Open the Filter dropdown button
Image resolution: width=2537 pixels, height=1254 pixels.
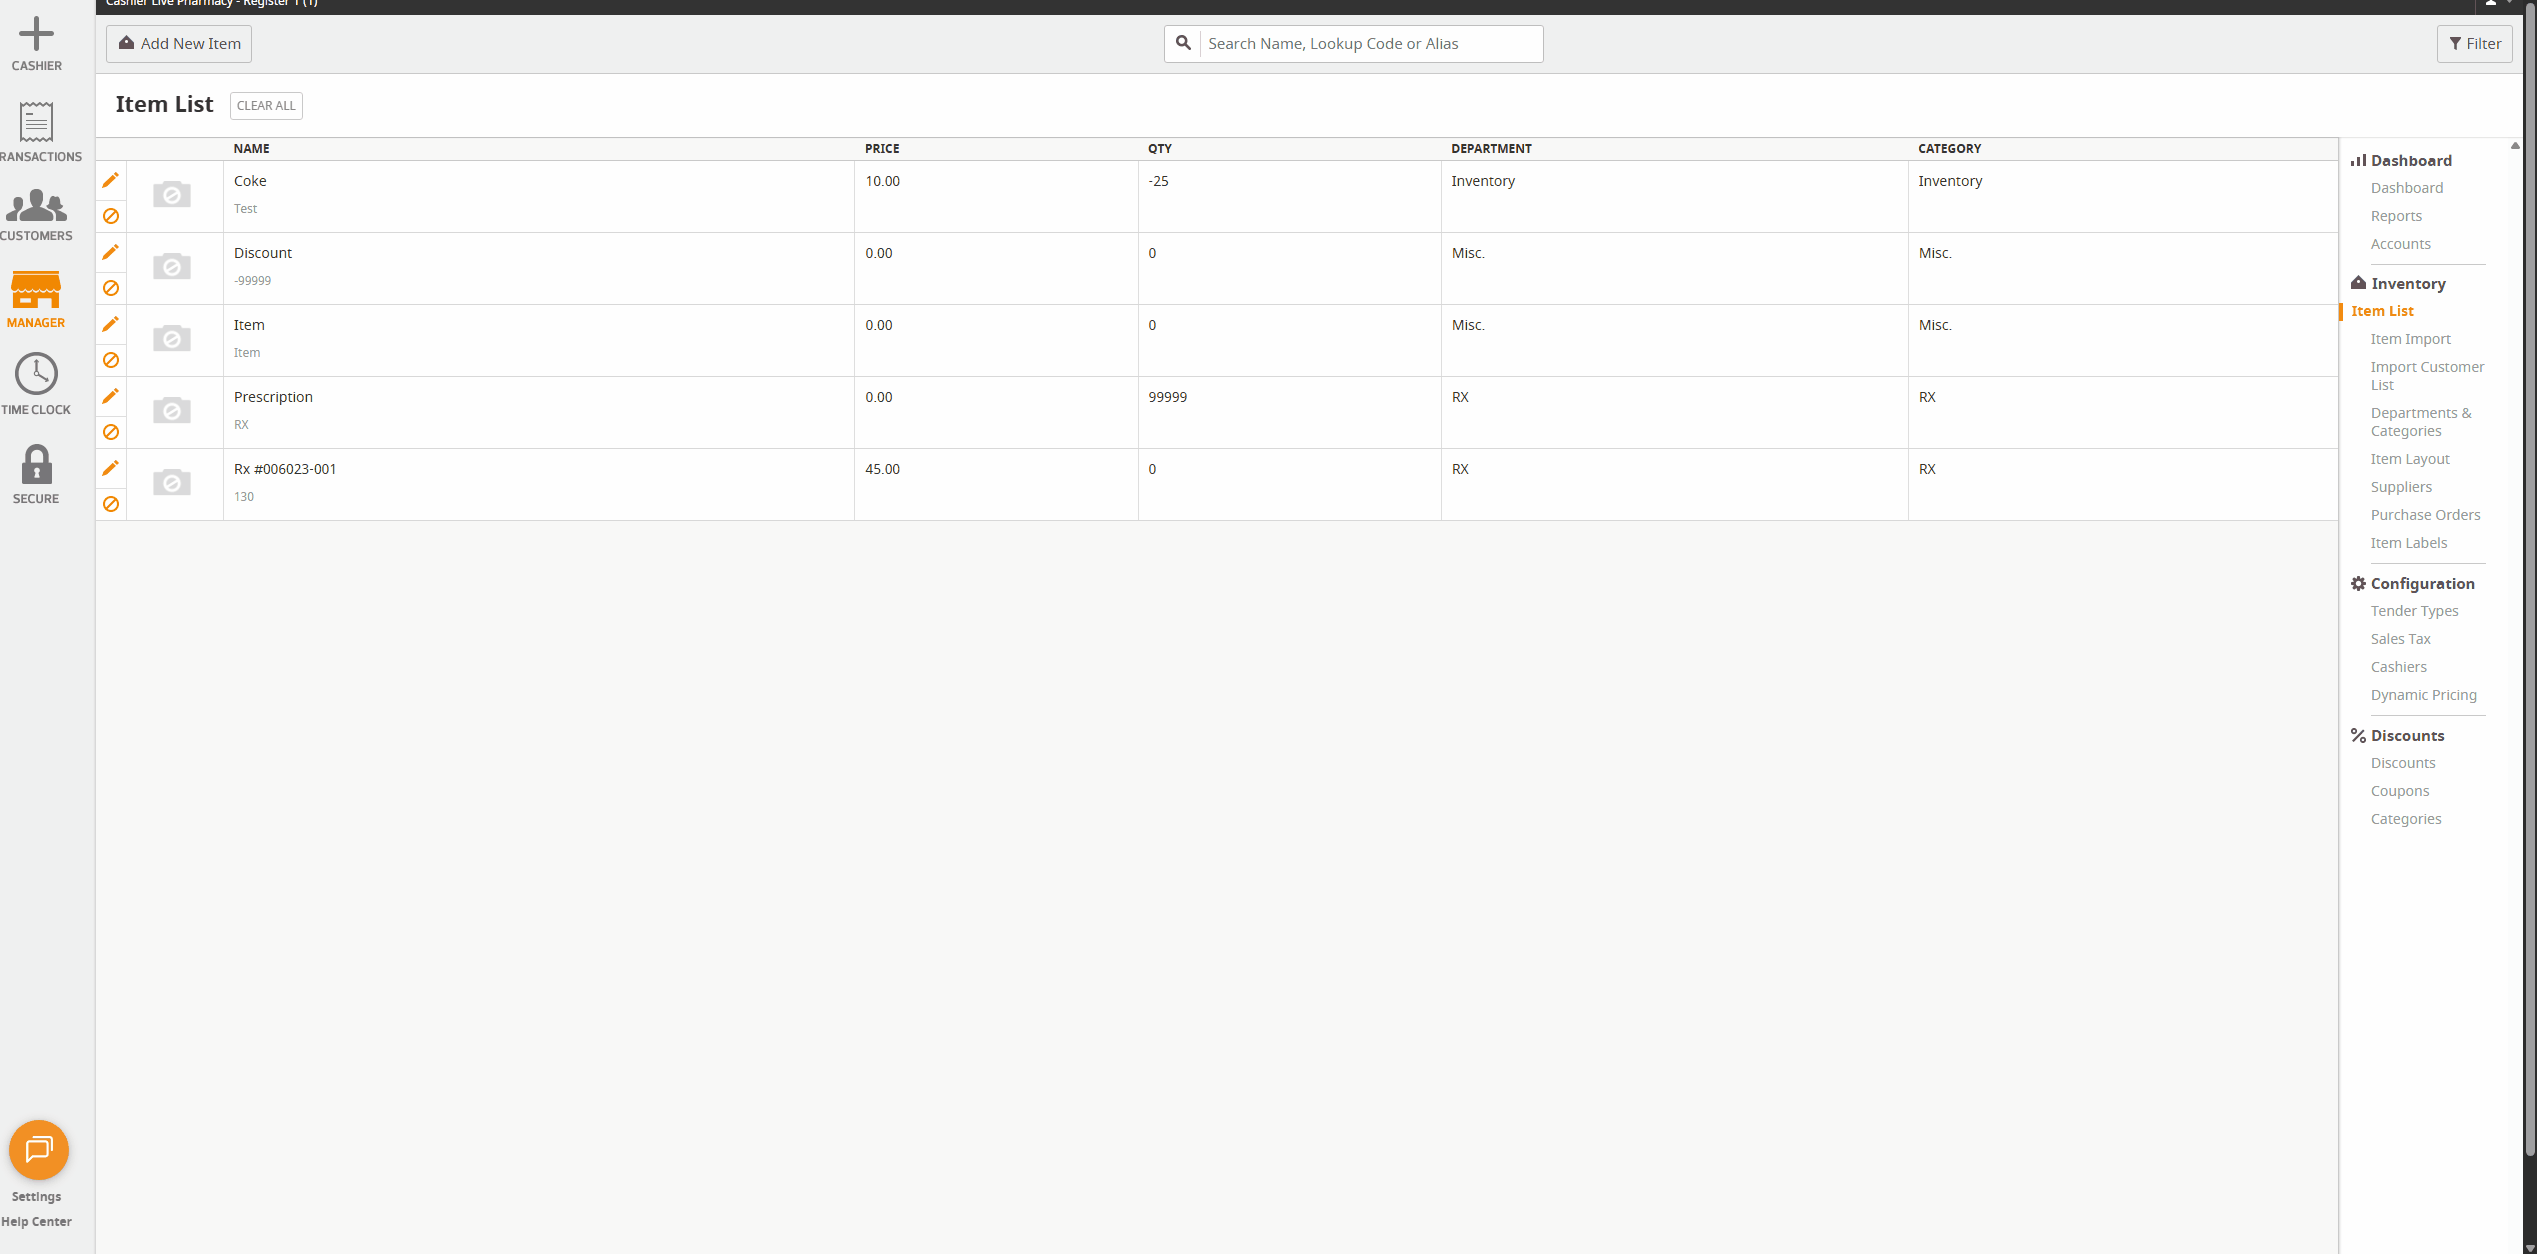[2474, 44]
